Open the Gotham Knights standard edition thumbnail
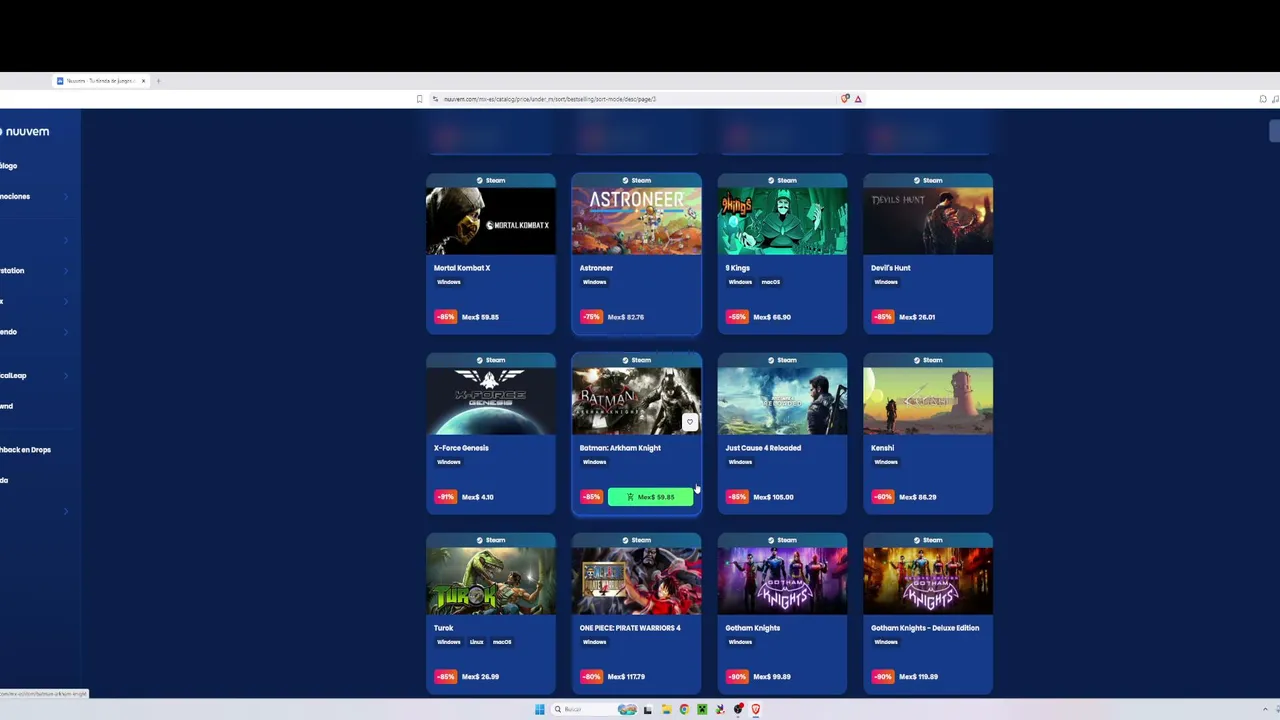1280x720 pixels. pos(782,581)
